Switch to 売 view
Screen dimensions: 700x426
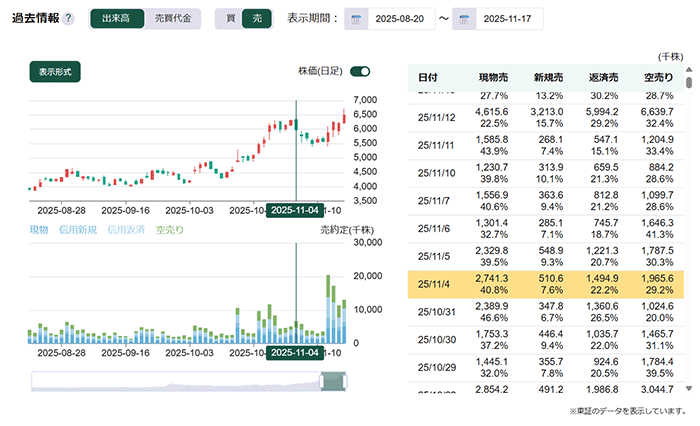click(257, 18)
